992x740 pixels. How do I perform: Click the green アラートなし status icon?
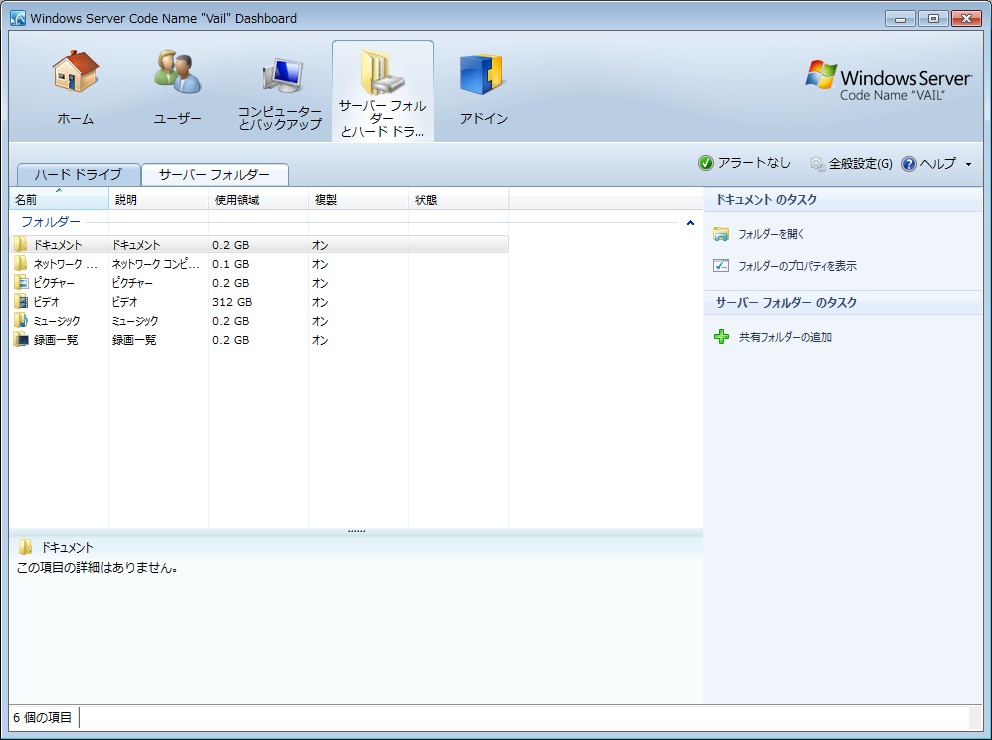pyautogui.click(x=706, y=163)
